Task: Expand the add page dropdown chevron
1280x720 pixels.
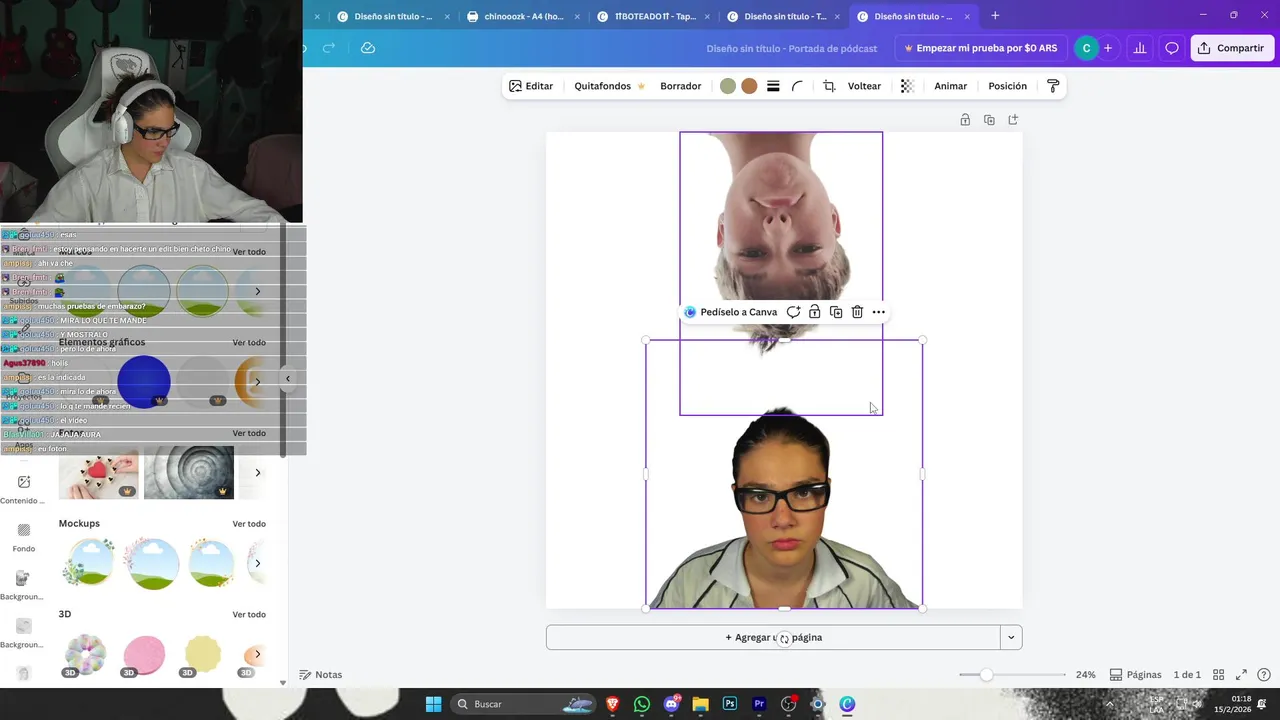Action: point(1011,637)
